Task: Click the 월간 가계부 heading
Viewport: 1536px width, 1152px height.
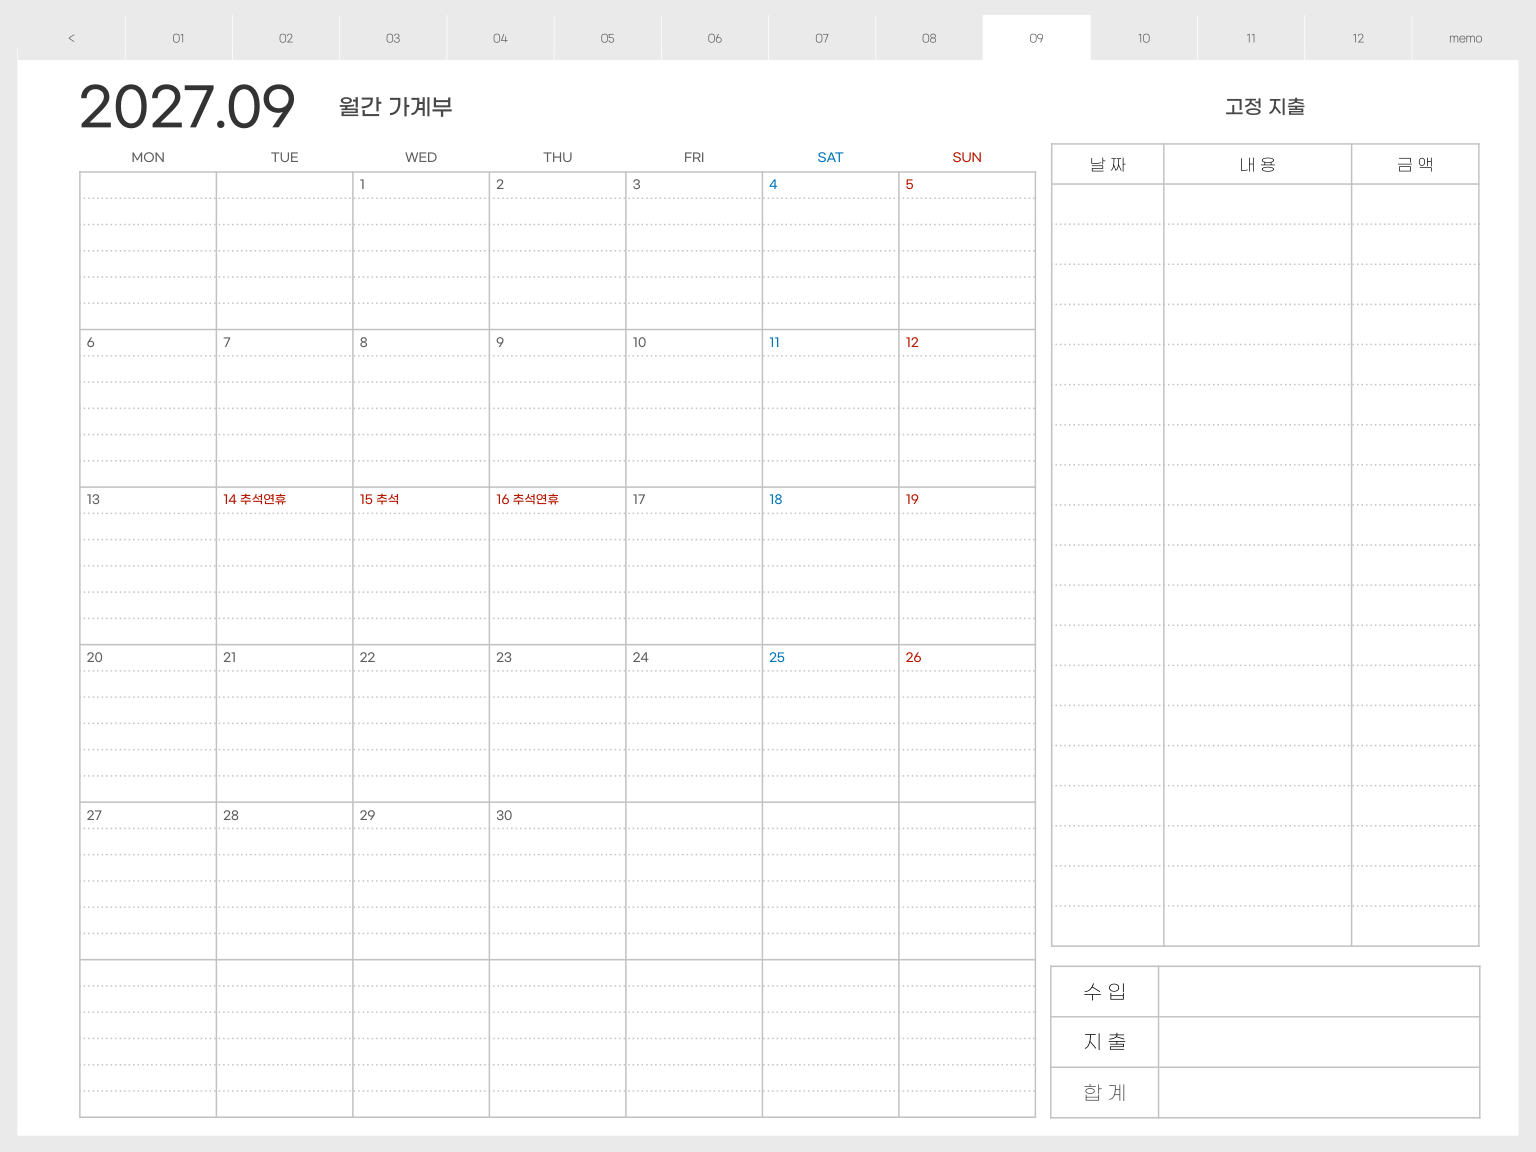Action: (x=395, y=106)
